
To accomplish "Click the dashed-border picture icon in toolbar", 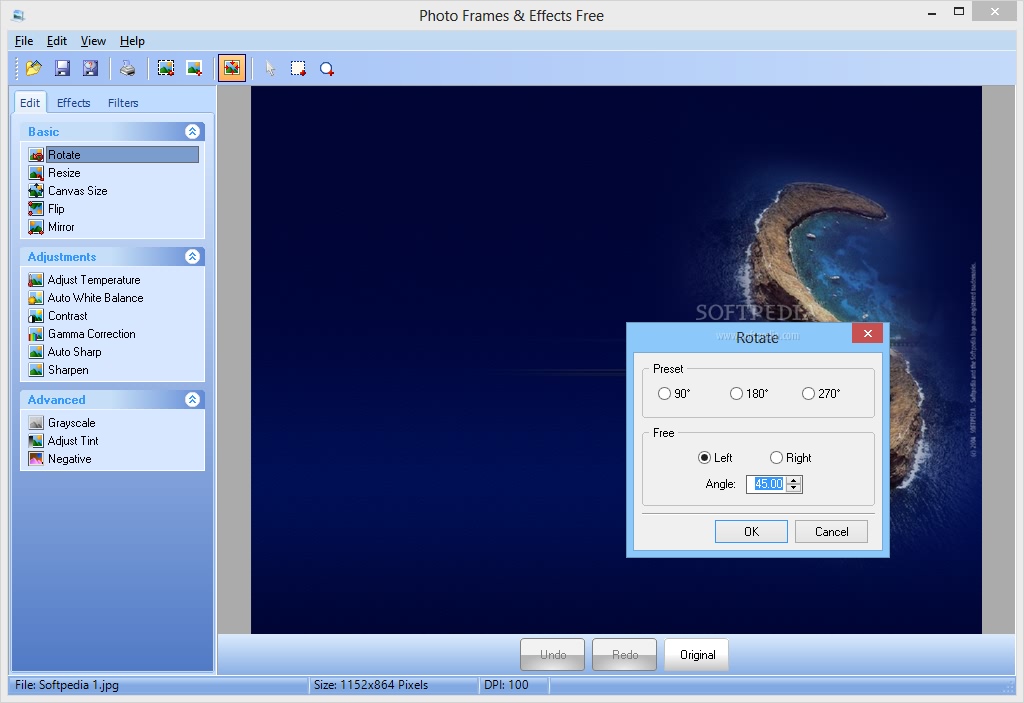I will coord(166,68).
